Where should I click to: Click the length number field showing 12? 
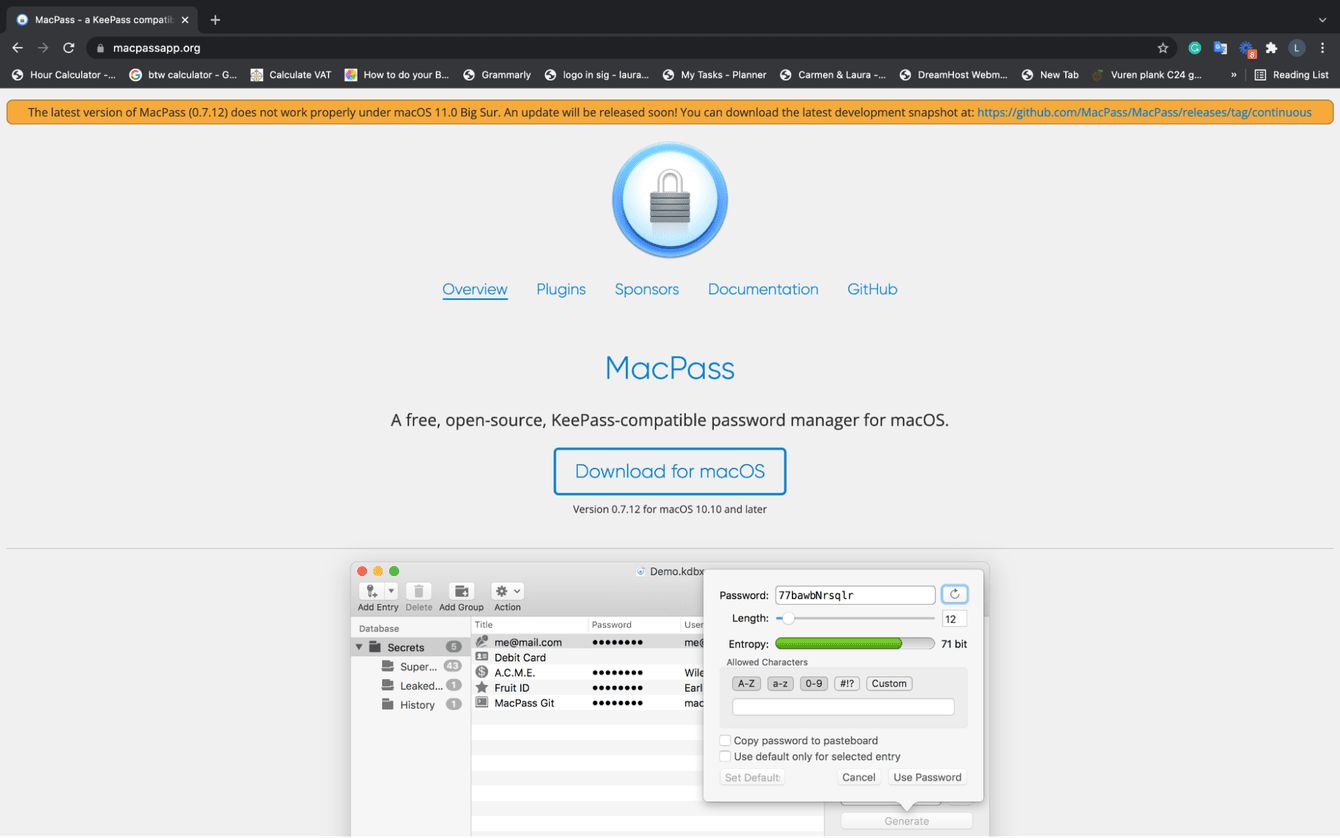tap(954, 619)
